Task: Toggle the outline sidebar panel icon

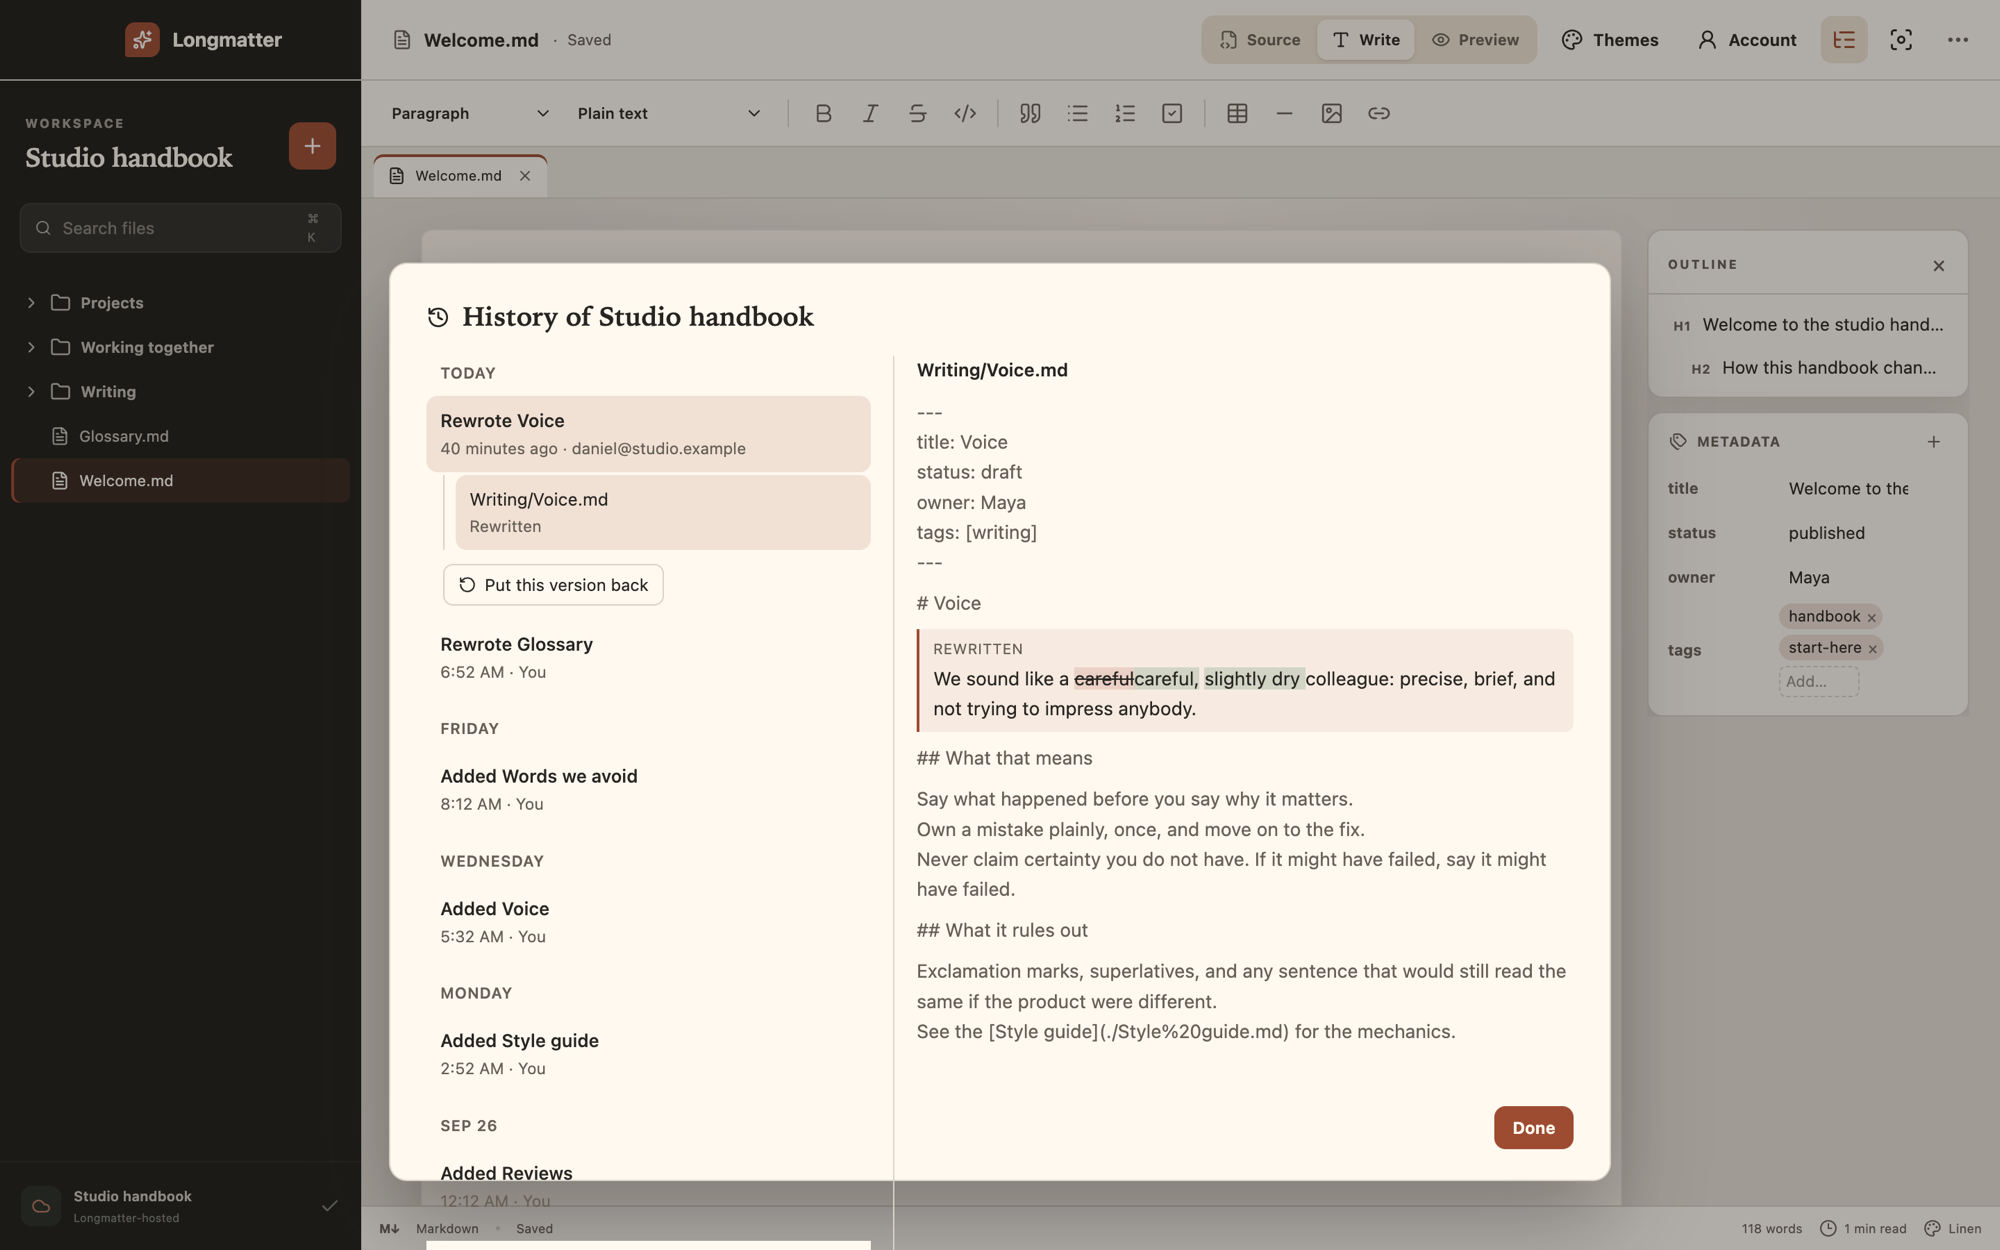Action: coord(1844,40)
